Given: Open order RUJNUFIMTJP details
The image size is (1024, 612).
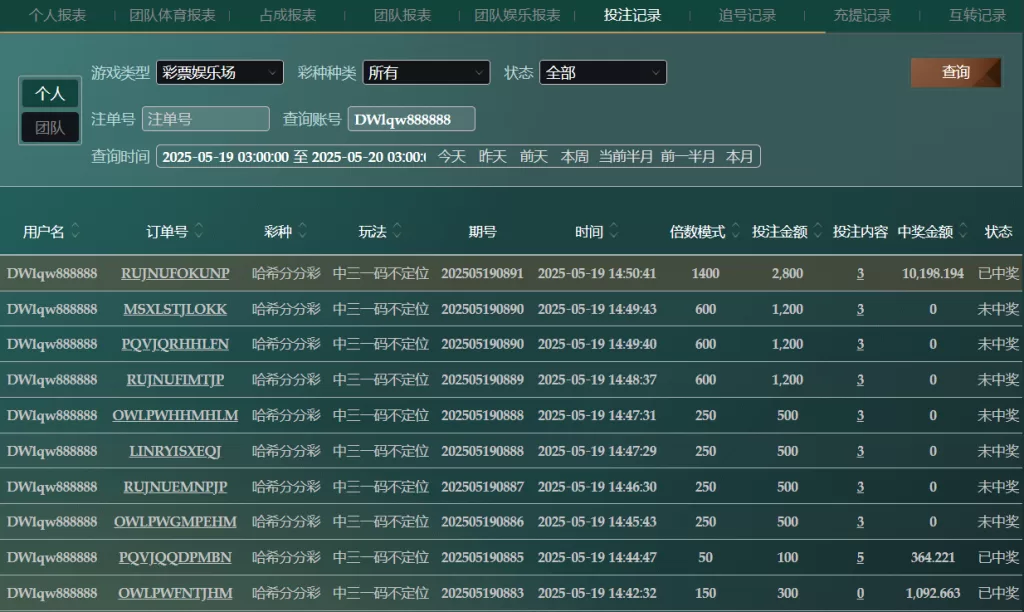Looking at the screenshot, I should [x=175, y=380].
